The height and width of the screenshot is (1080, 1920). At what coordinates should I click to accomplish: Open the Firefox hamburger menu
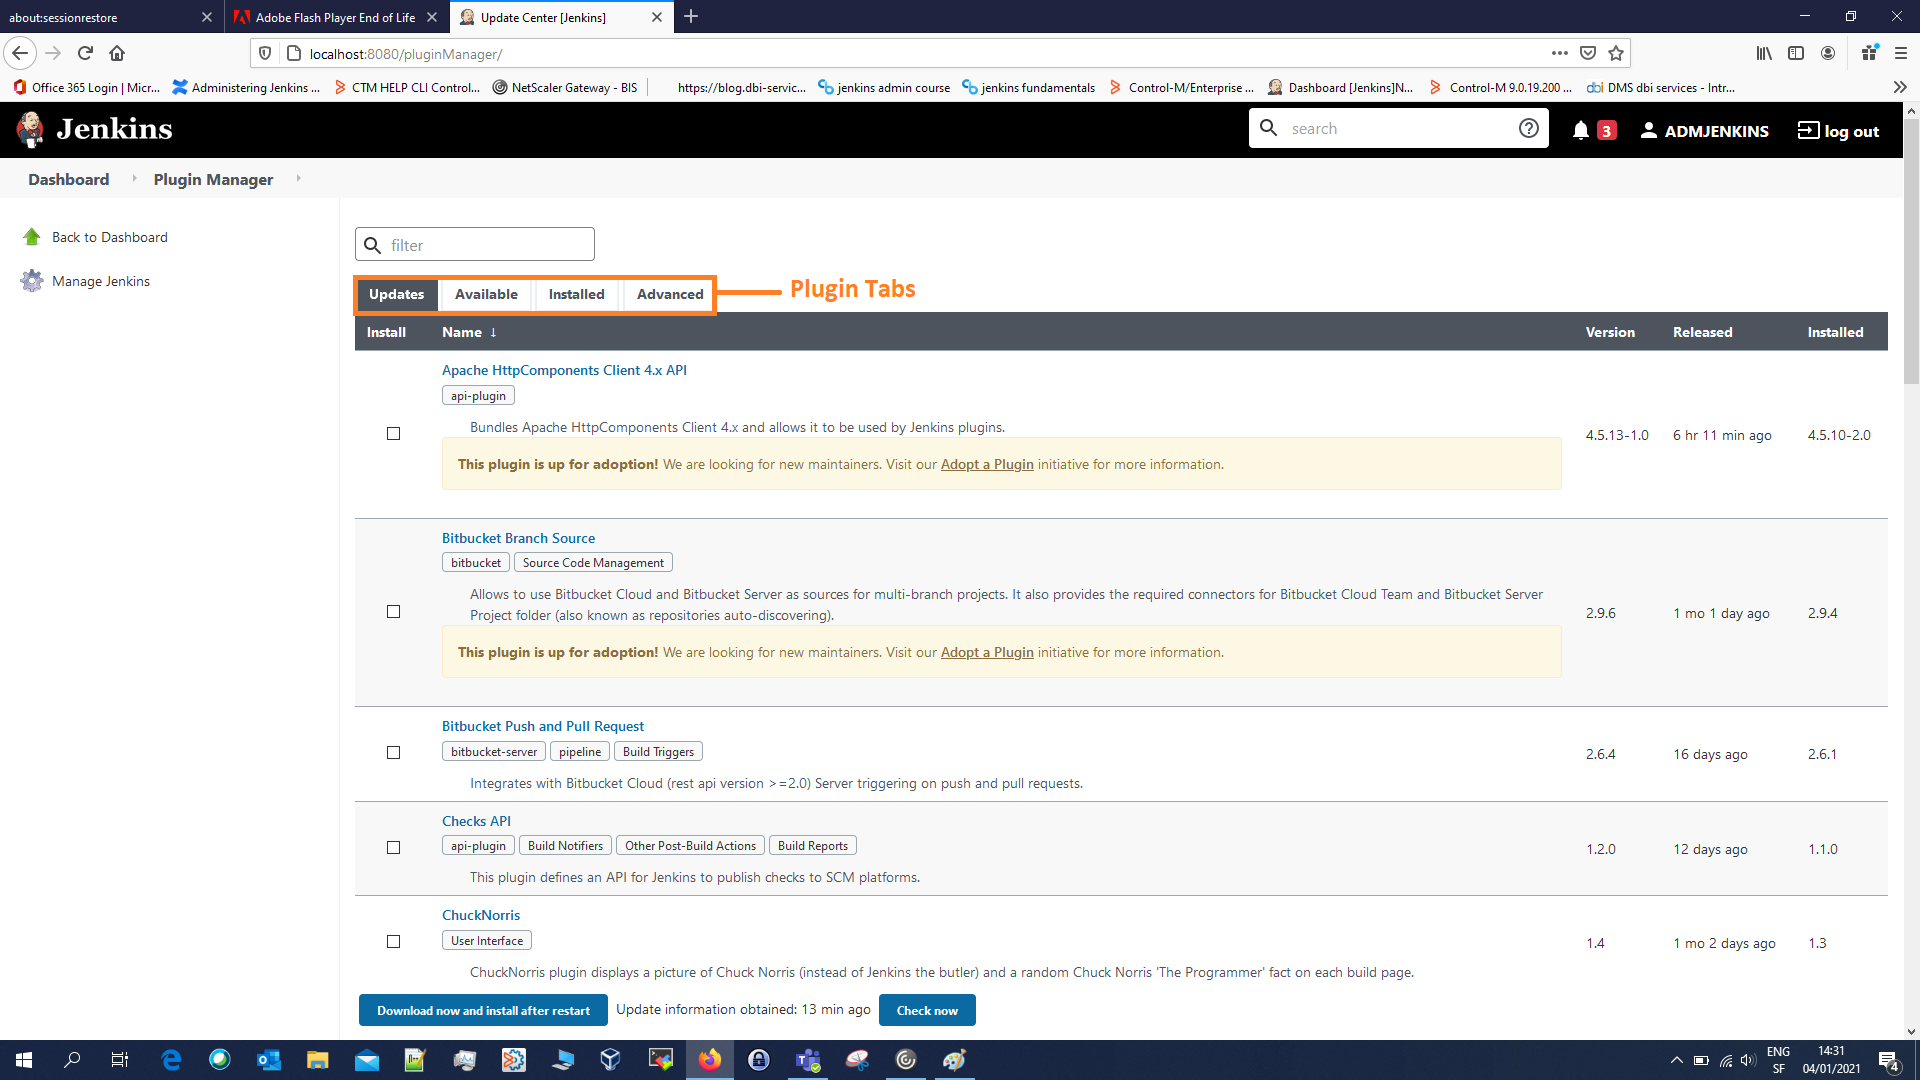pos(1901,53)
